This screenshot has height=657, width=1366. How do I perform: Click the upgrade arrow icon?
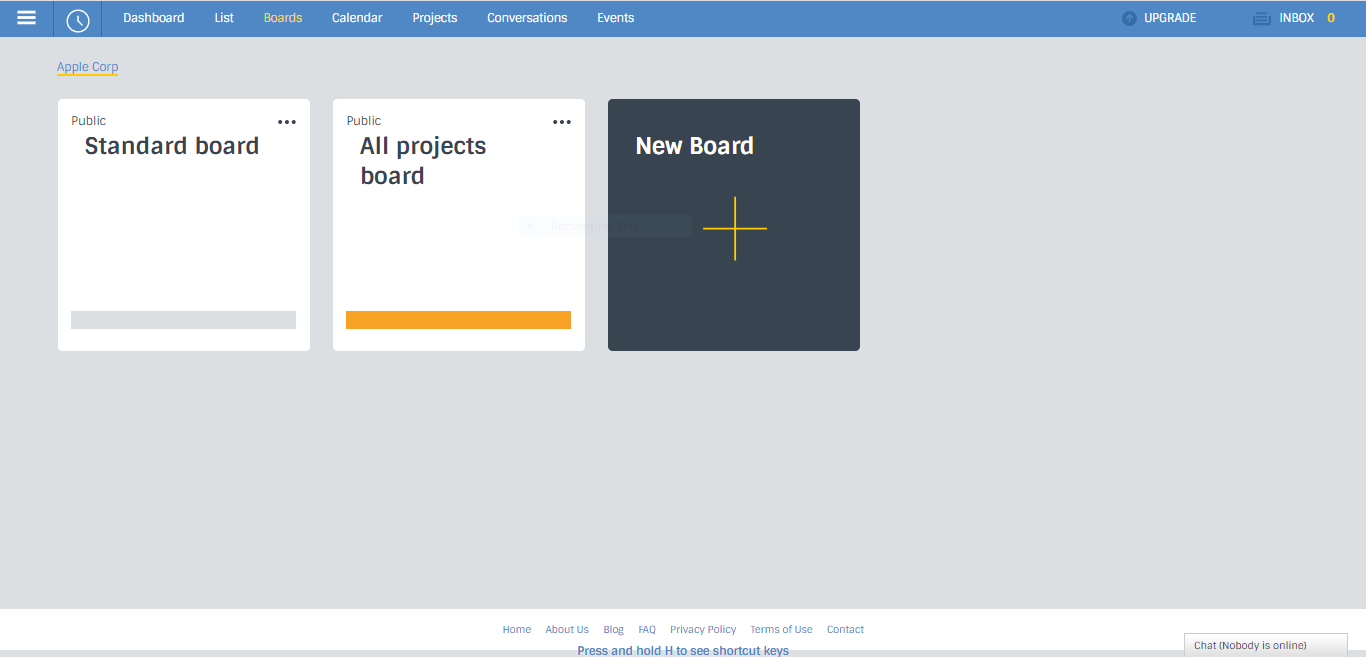[1129, 18]
